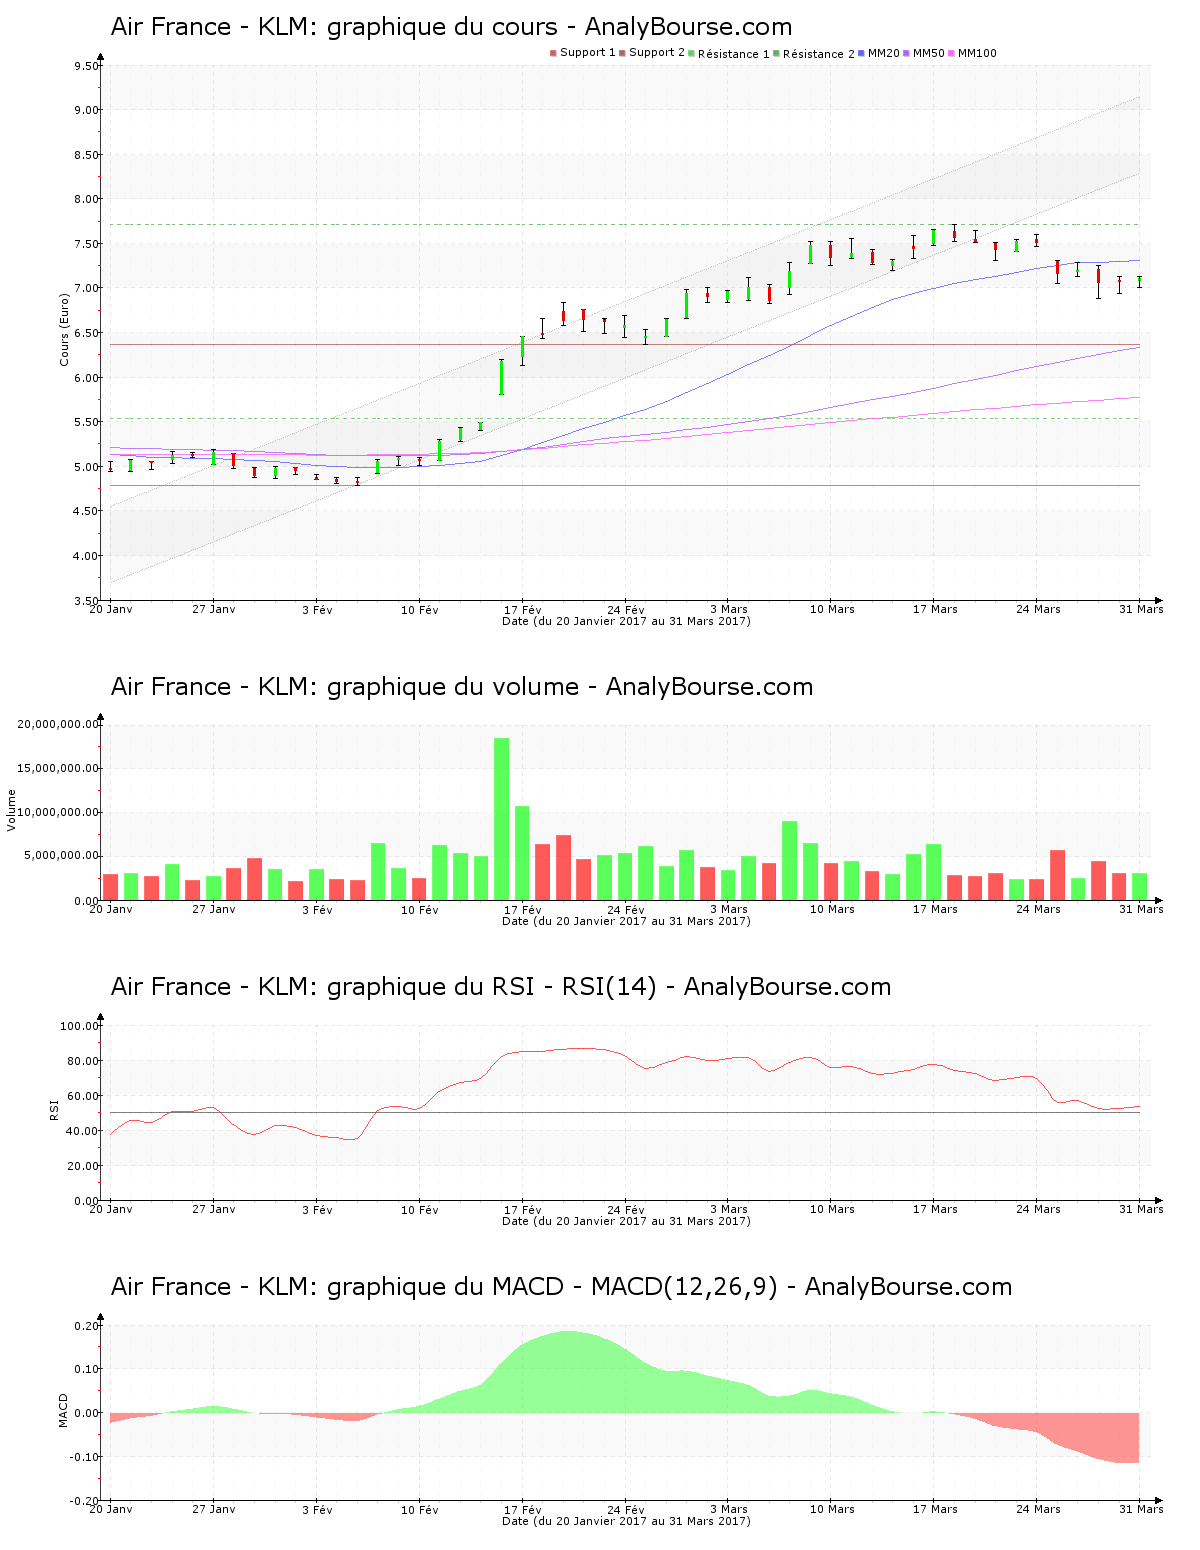Click the 5,000,000.00 volume axis value

pyautogui.click(x=62, y=856)
